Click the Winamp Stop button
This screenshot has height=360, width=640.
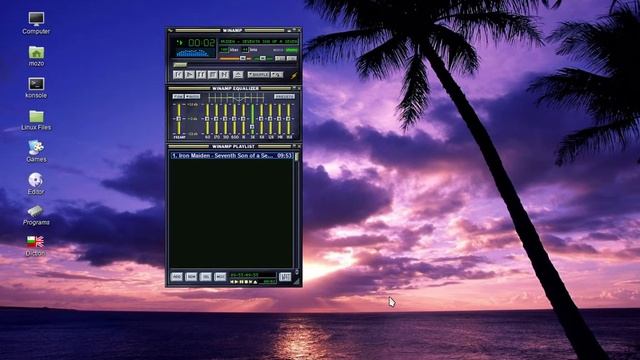[212, 75]
